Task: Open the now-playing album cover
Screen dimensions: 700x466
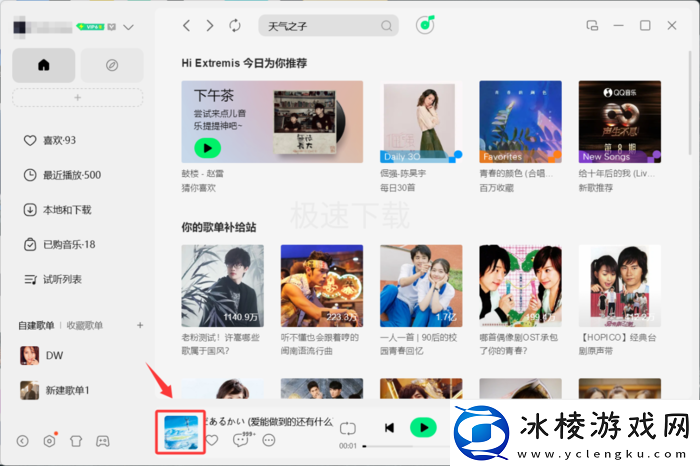Action: pyautogui.click(x=180, y=432)
